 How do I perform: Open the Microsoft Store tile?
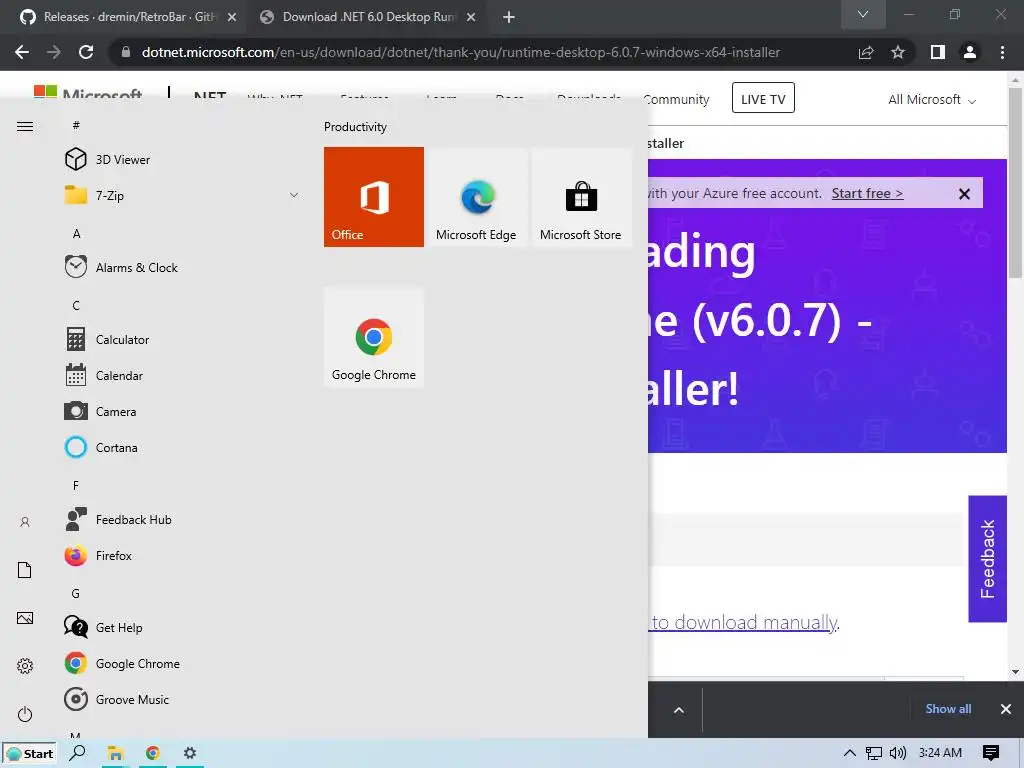point(581,197)
